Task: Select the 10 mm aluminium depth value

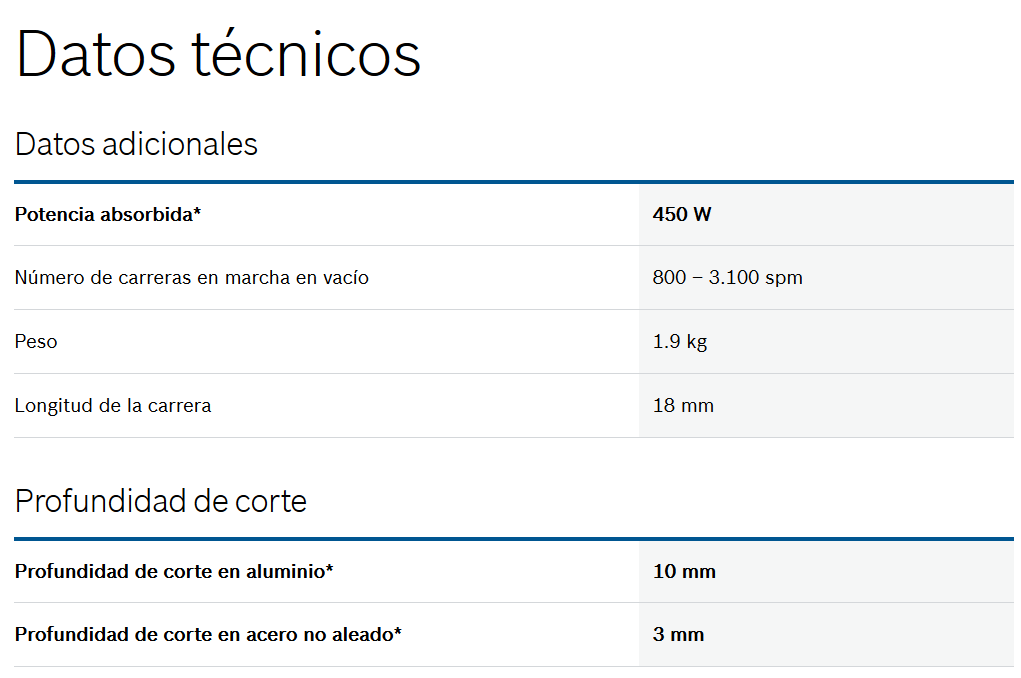Action: [x=684, y=572]
